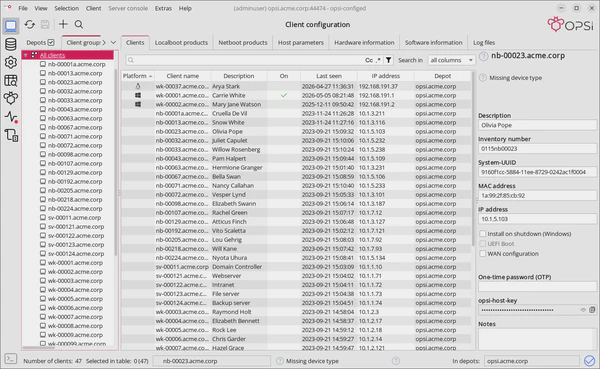Screen dimensions: 600x369
Task: Click the Linux platform icon for wk-00037
Action: [138, 86]
